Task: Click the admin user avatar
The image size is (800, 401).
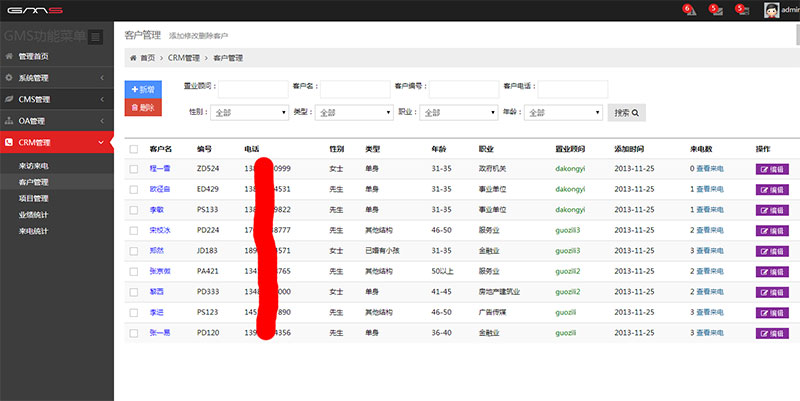Action: 772,10
